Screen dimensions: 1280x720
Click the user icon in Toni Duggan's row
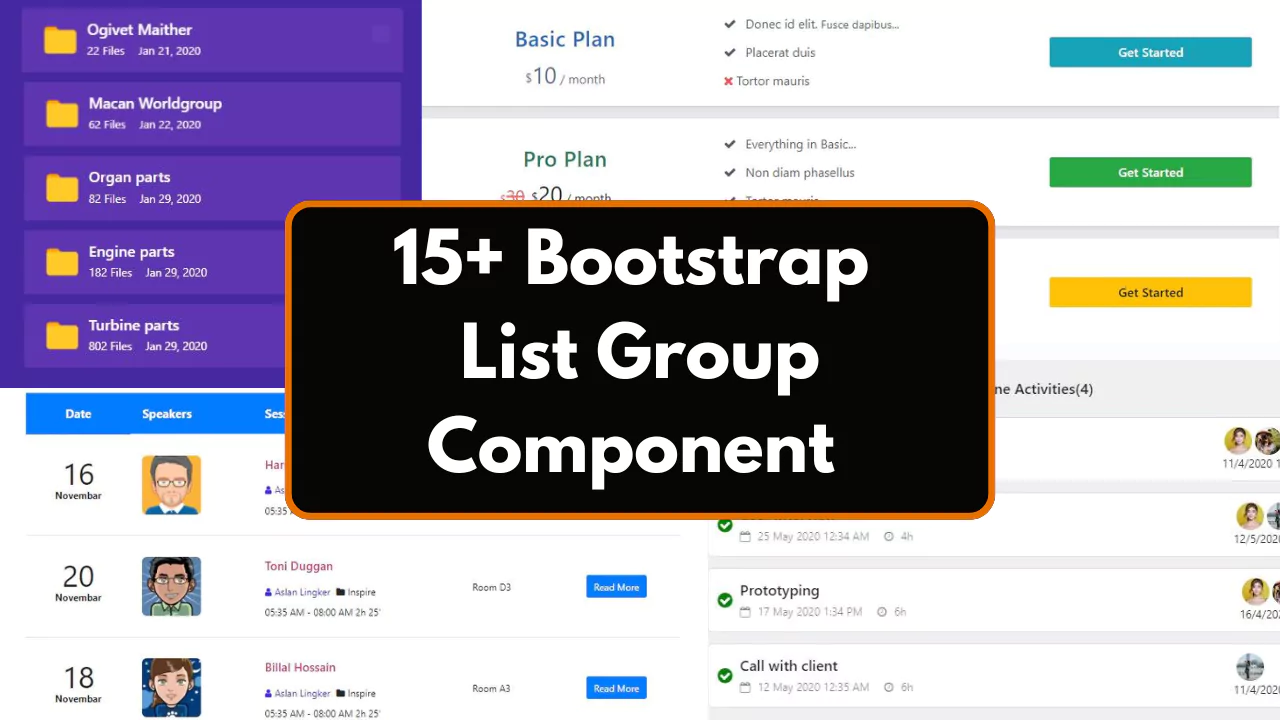(x=268, y=592)
